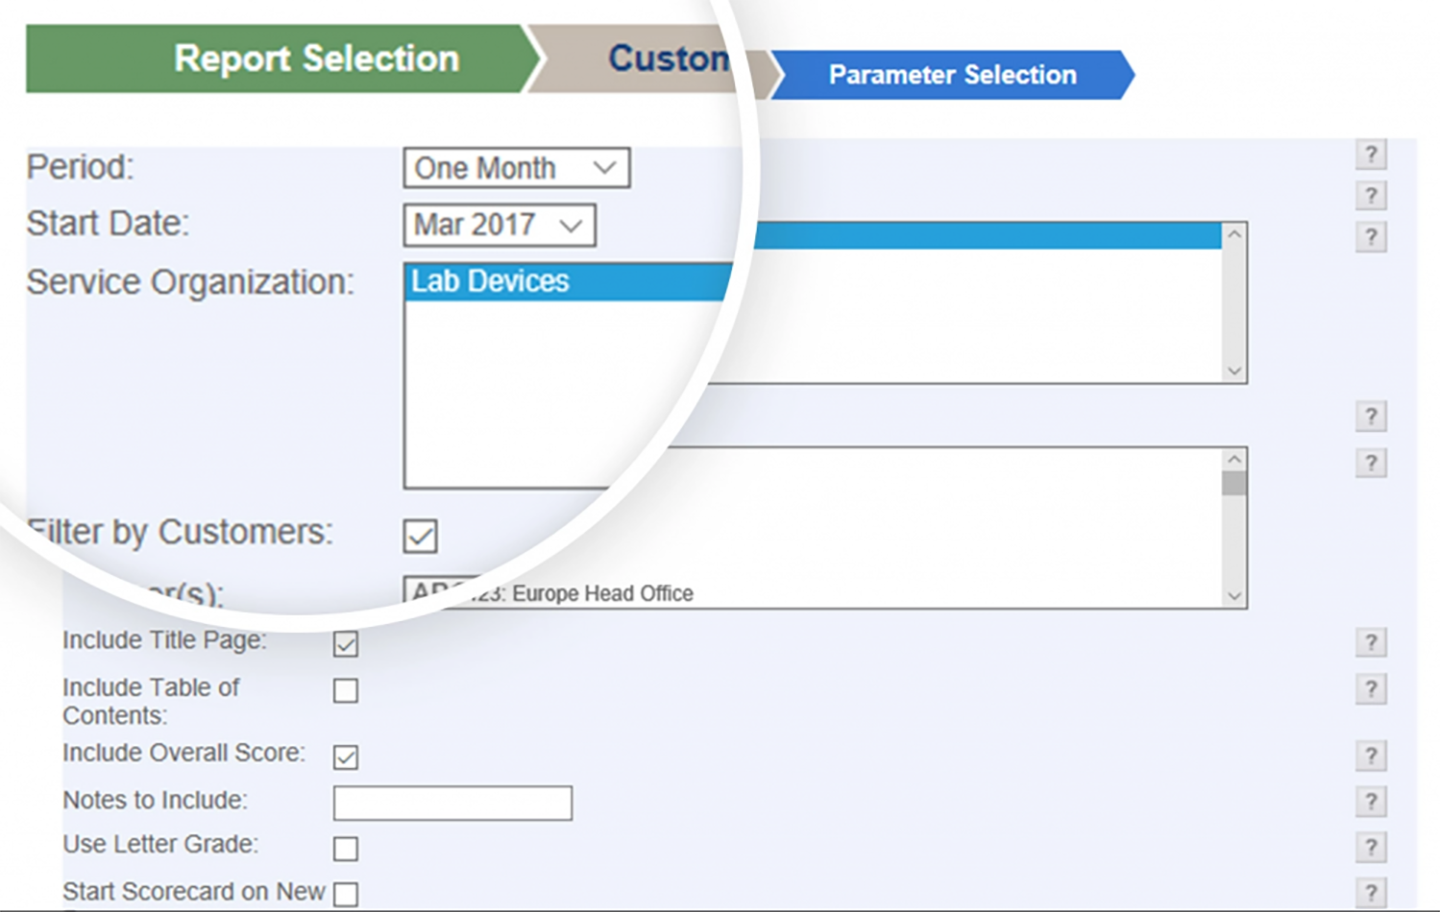Click the help icon for Use Letter Grade
This screenshot has width=1440, height=912.
coord(1371,847)
